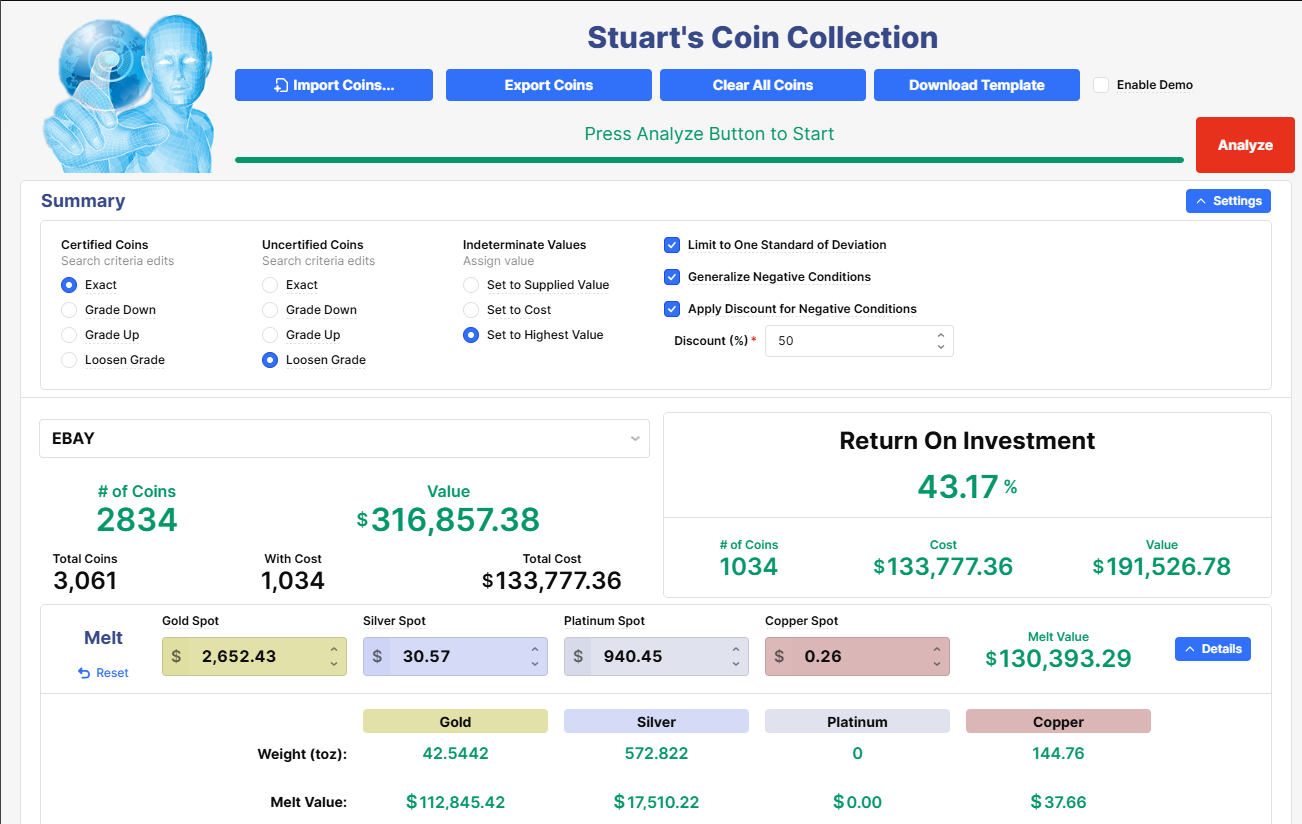This screenshot has height=824, width=1302.
Task: Collapse the Settings panel
Action: (x=1227, y=201)
